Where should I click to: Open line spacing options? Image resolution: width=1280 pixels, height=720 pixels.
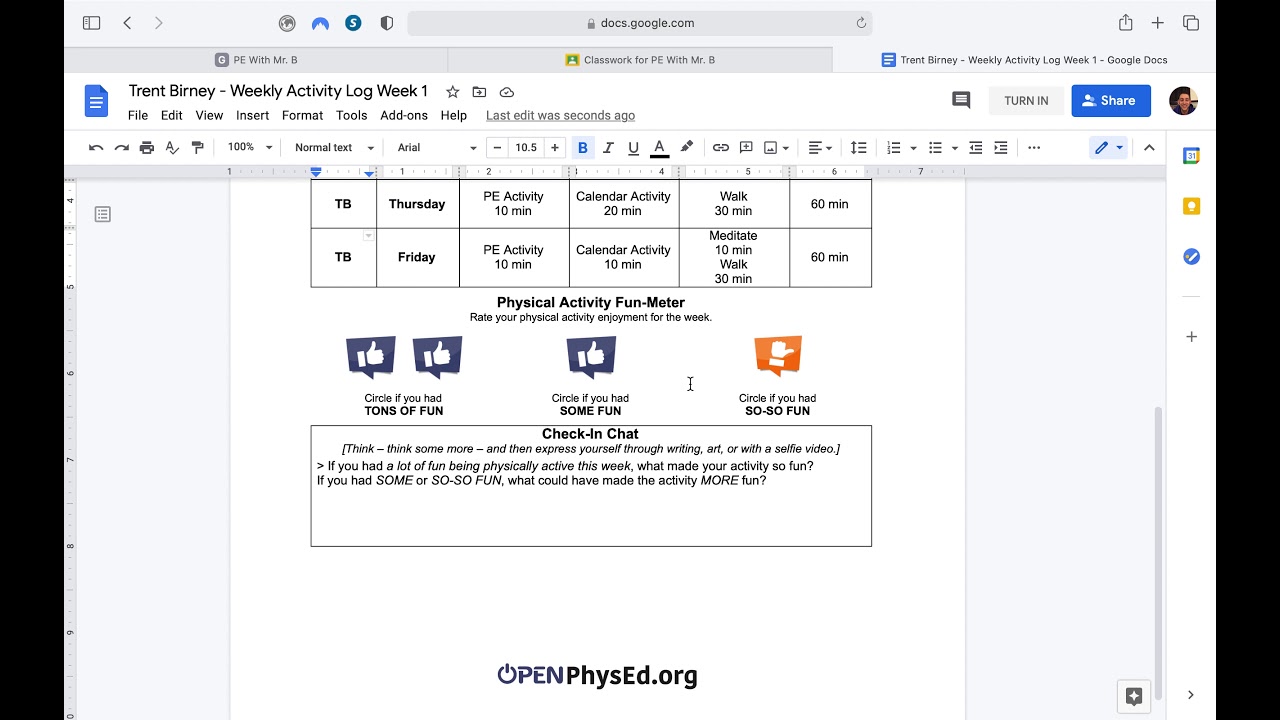(858, 148)
